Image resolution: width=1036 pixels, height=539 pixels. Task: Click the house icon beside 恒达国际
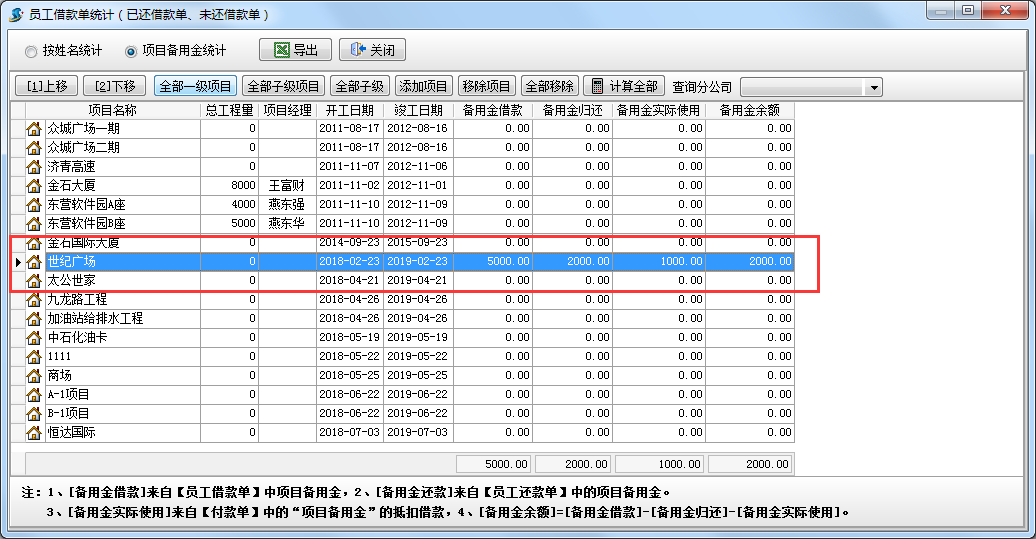coord(33,433)
